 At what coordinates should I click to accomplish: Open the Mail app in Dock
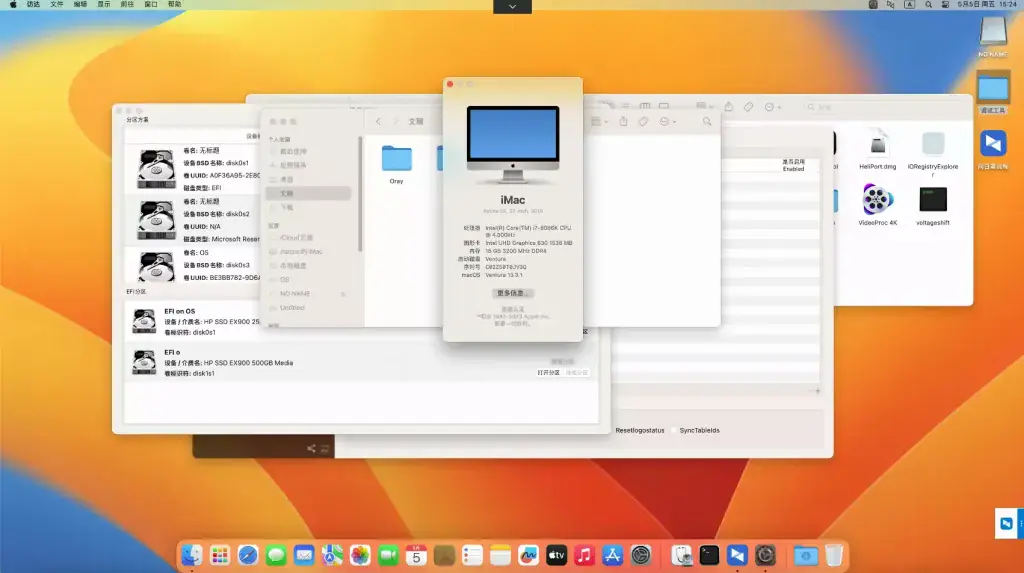pyautogui.click(x=304, y=555)
